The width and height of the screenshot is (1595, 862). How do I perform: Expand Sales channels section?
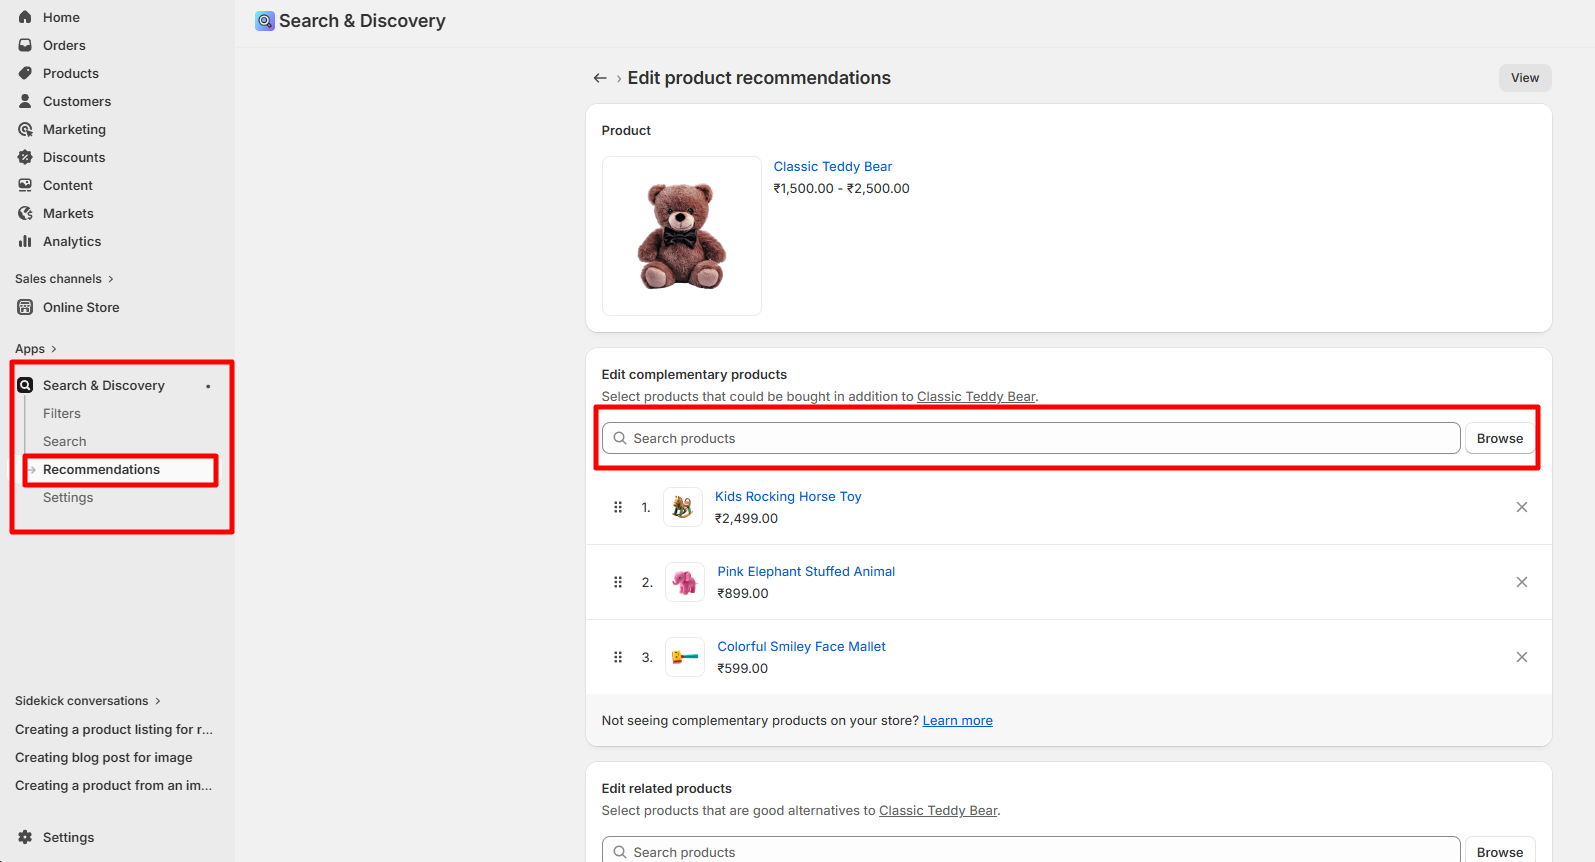tap(64, 279)
